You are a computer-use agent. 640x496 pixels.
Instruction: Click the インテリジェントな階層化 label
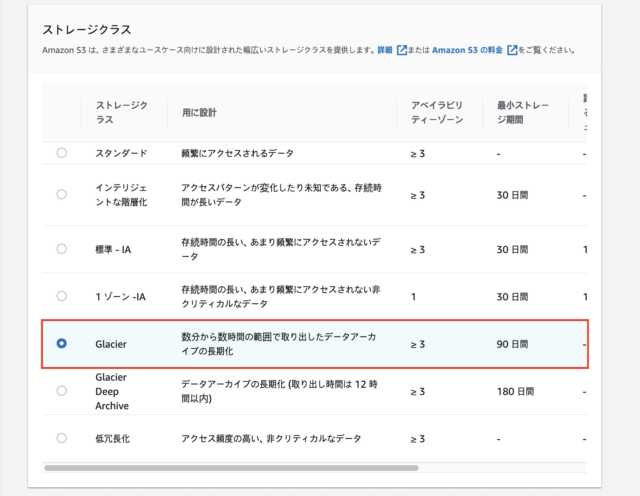(x=121, y=195)
